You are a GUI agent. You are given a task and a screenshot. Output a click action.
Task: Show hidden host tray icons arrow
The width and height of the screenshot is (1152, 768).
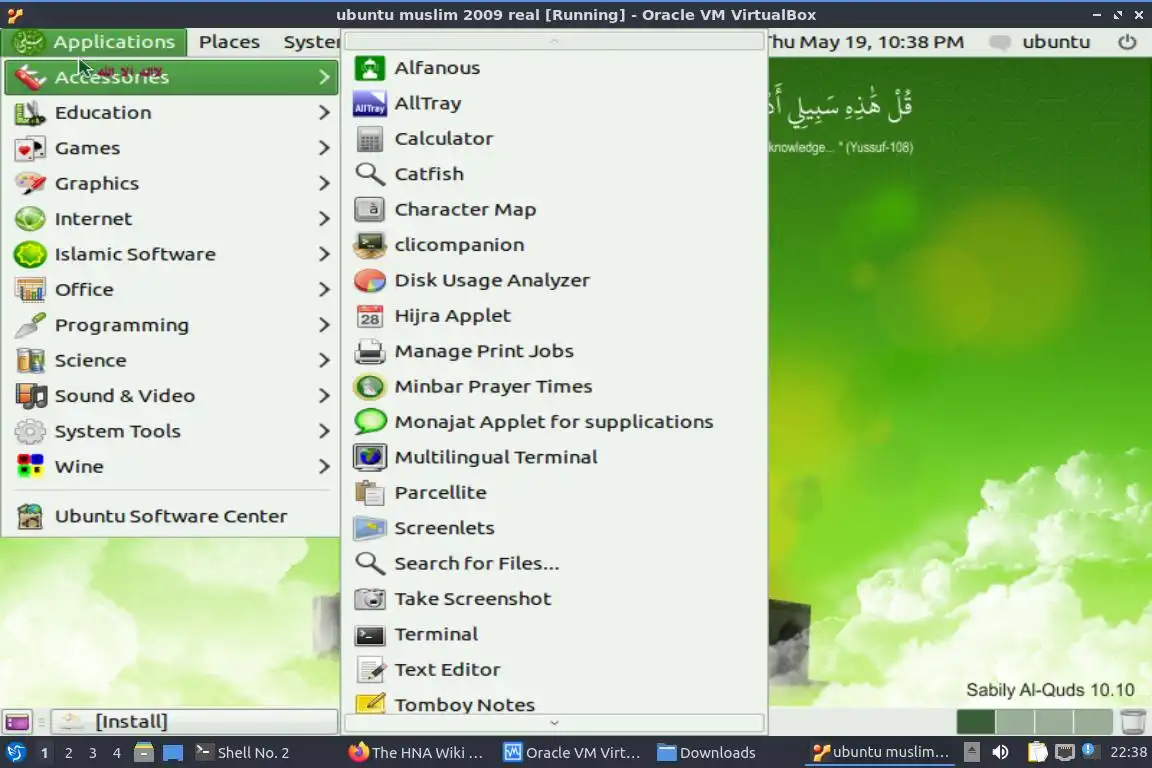[x=971, y=752]
